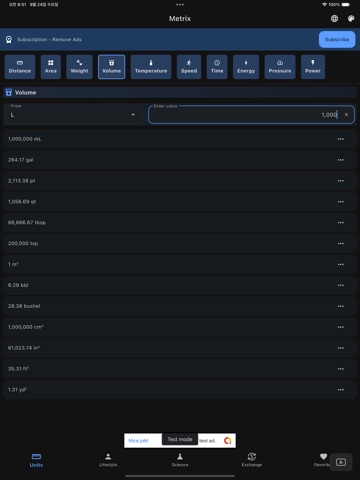The width and height of the screenshot is (360, 480).
Task: Tap the 2,113.38 pt value
Action: [x=22, y=181]
